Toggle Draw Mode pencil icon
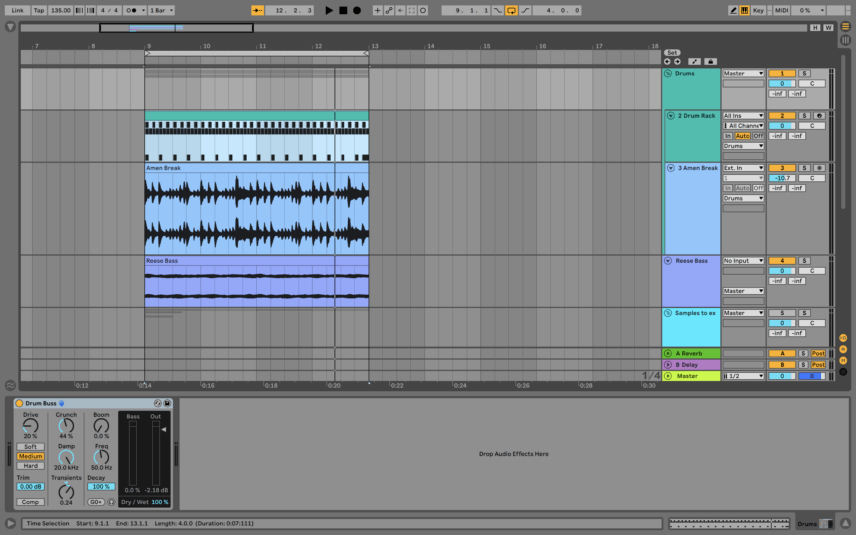Viewport: 856px width, 535px height. (x=733, y=10)
